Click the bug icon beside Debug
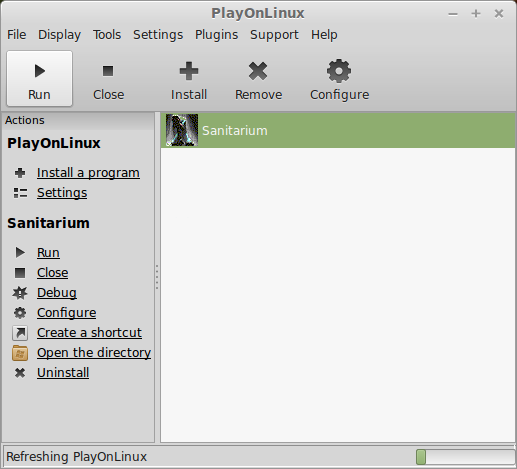Image resolution: width=517 pixels, height=469 pixels. pyautogui.click(x=20, y=293)
